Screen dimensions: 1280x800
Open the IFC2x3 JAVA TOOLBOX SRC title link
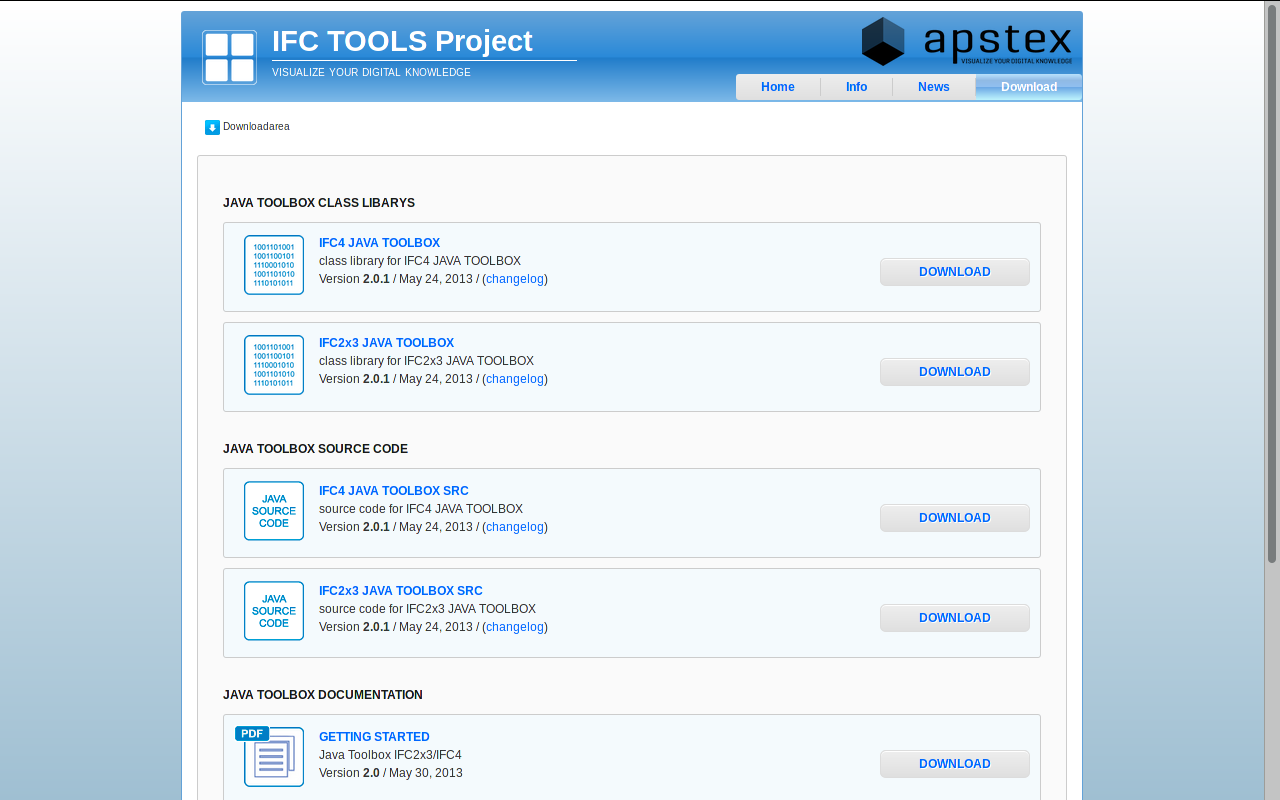click(x=401, y=591)
